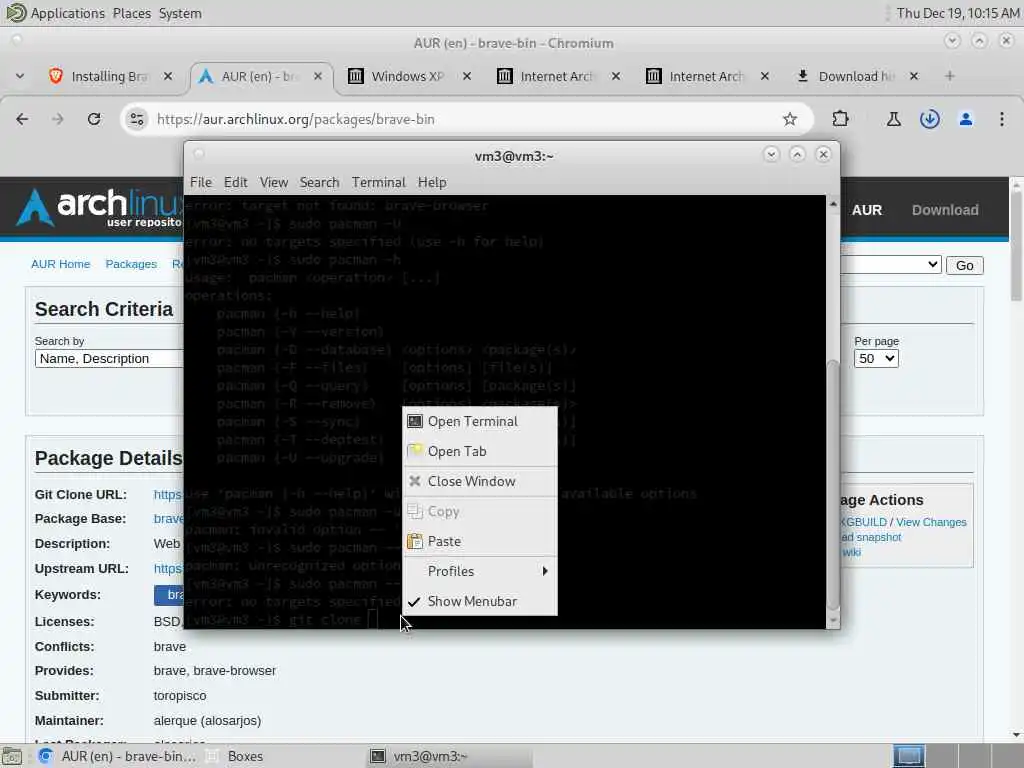Click the Open Tab icon in context menu
Image resolution: width=1024 pixels, height=768 pixels.
415,451
